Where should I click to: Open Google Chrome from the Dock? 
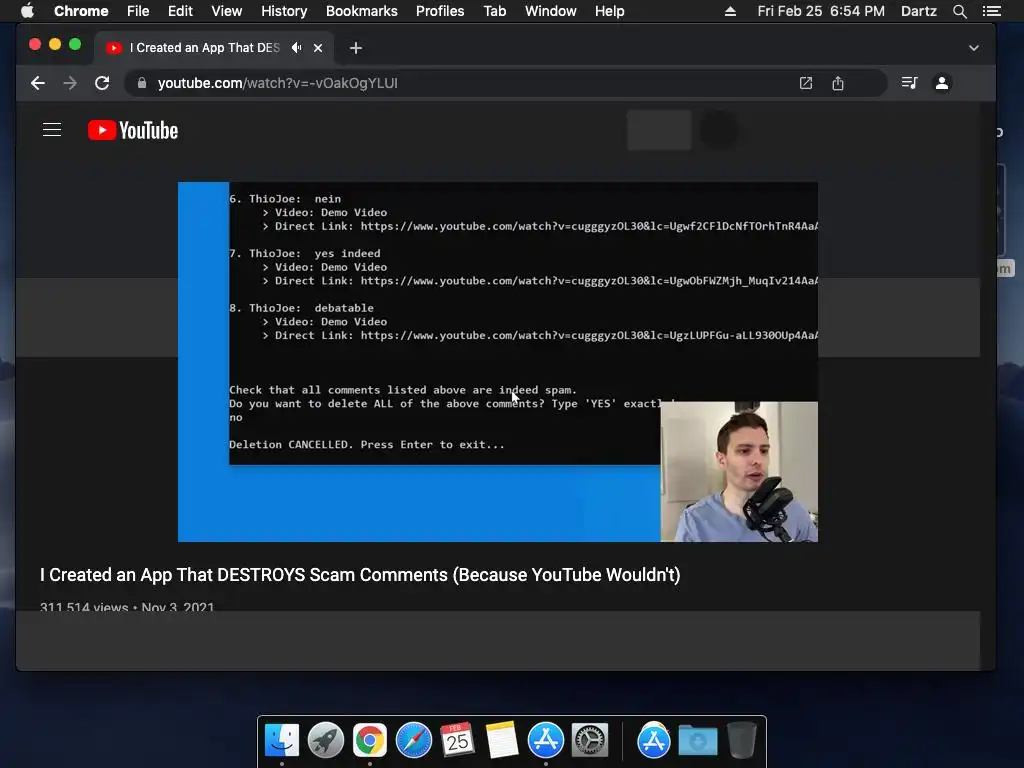(370, 741)
